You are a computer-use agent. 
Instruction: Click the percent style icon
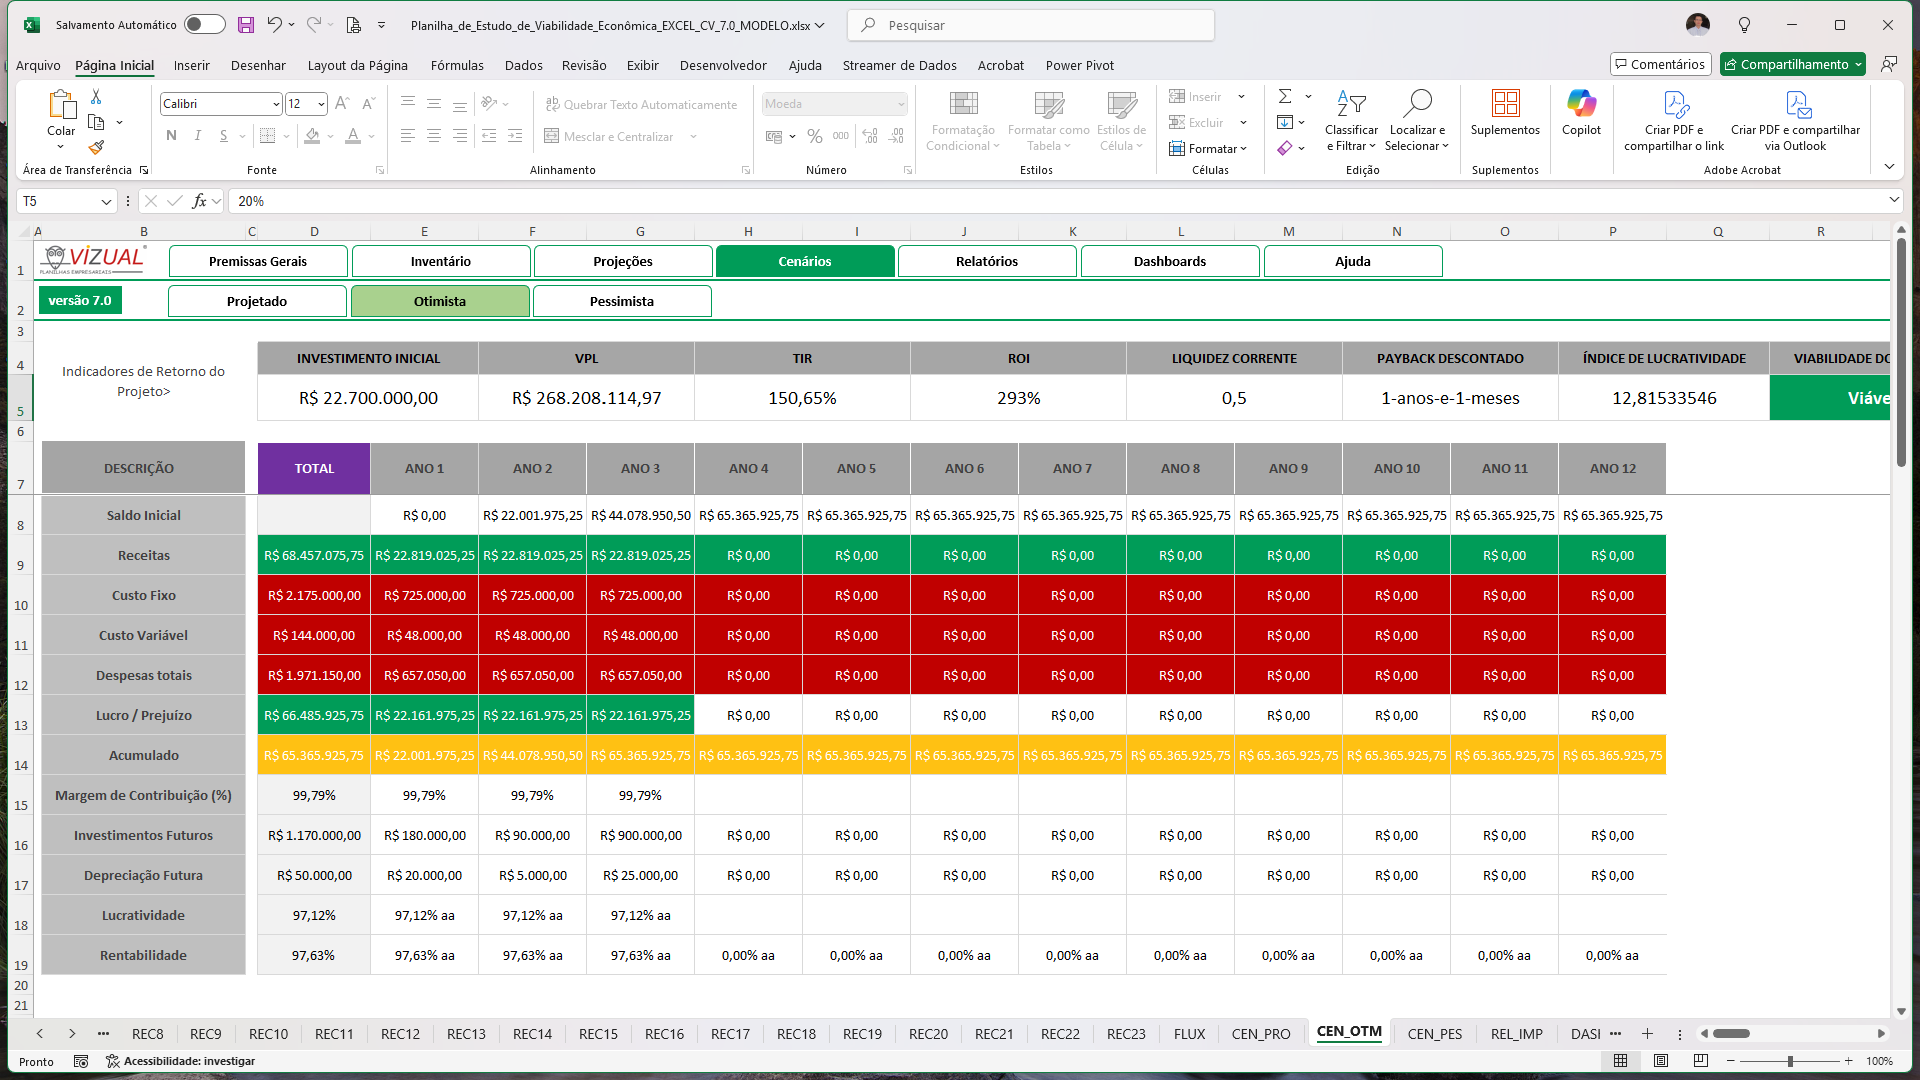815,136
